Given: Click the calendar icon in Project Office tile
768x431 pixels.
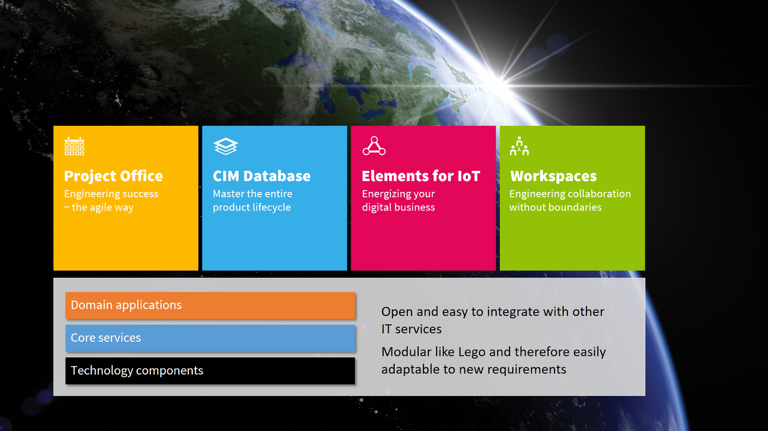Looking at the screenshot, I should tap(74, 146).
